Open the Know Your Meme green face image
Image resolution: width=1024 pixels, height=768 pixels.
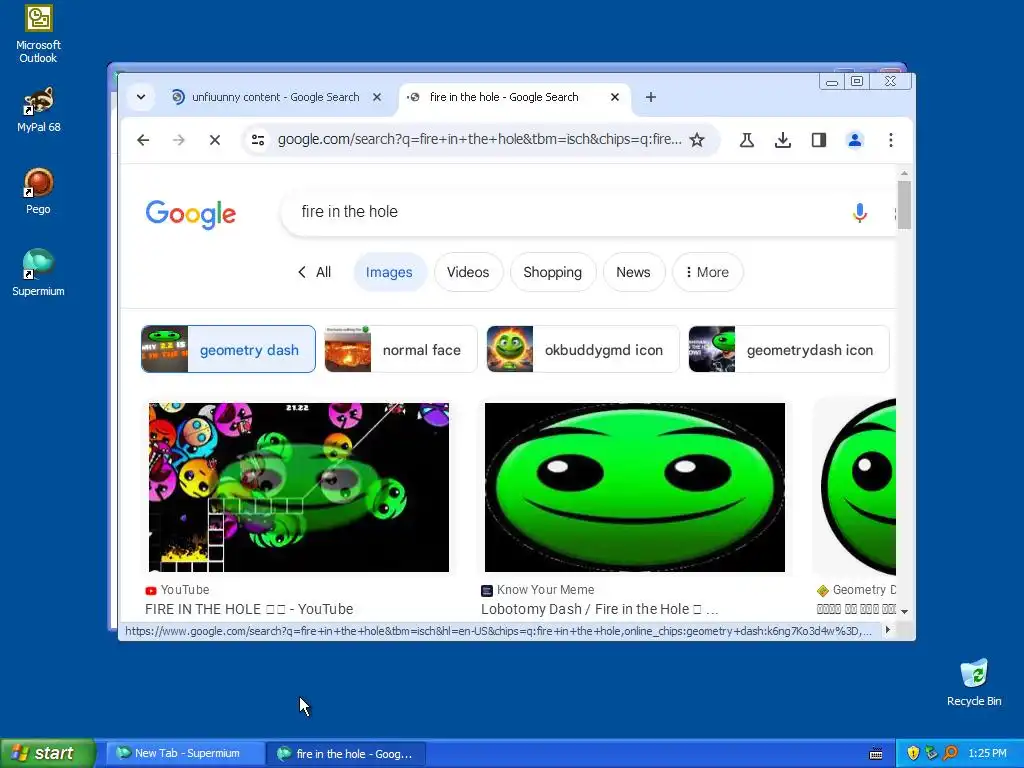point(635,487)
